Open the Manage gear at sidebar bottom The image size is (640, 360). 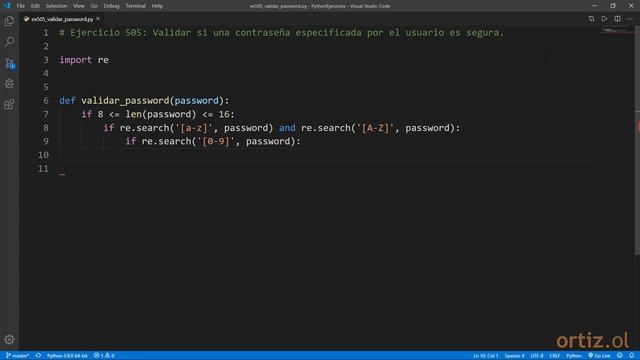click(9, 340)
